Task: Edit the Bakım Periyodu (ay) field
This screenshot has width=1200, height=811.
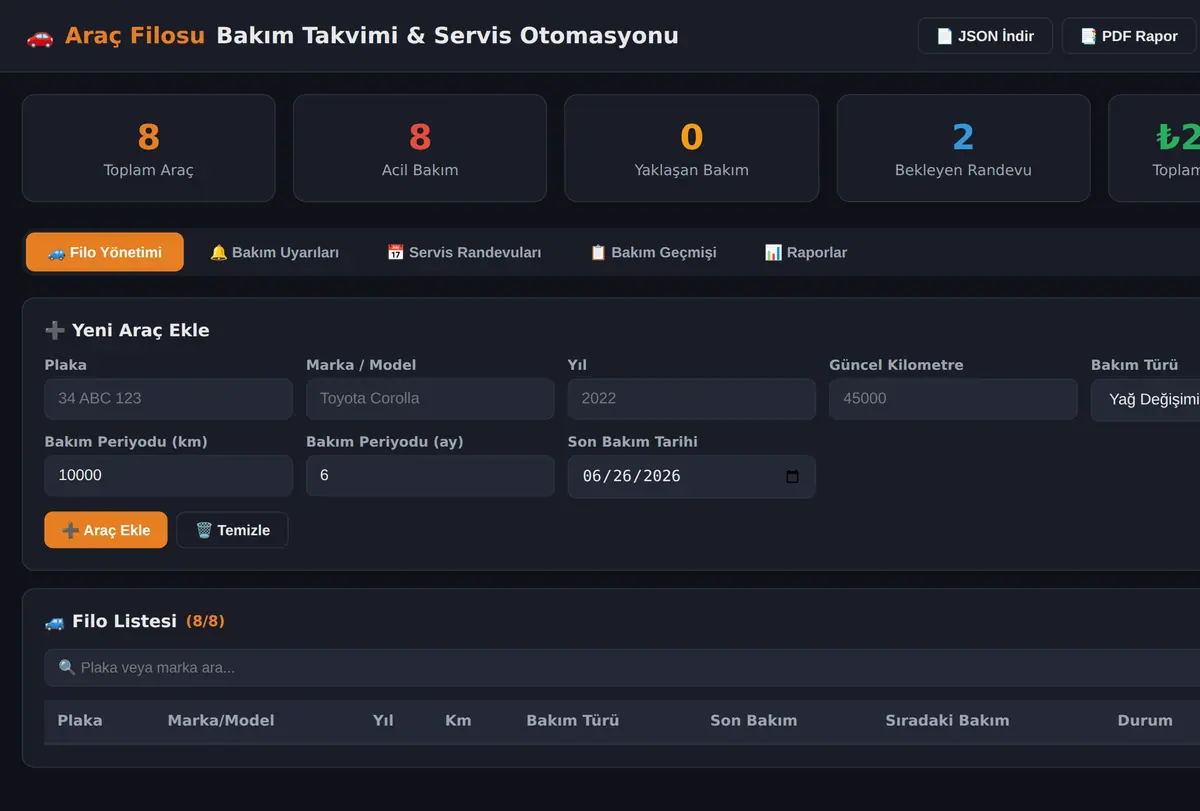Action: (x=430, y=475)
